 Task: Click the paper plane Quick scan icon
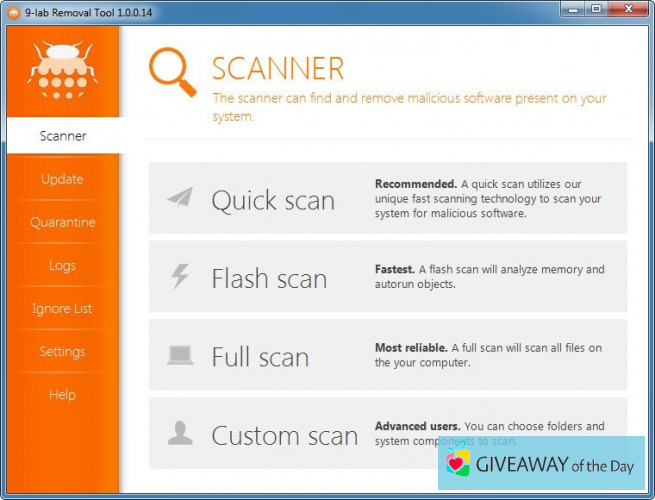click(x=180, y=198)
